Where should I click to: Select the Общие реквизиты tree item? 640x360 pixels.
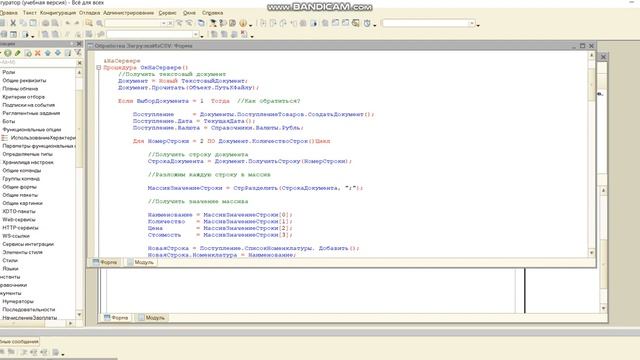click(24, 80)
